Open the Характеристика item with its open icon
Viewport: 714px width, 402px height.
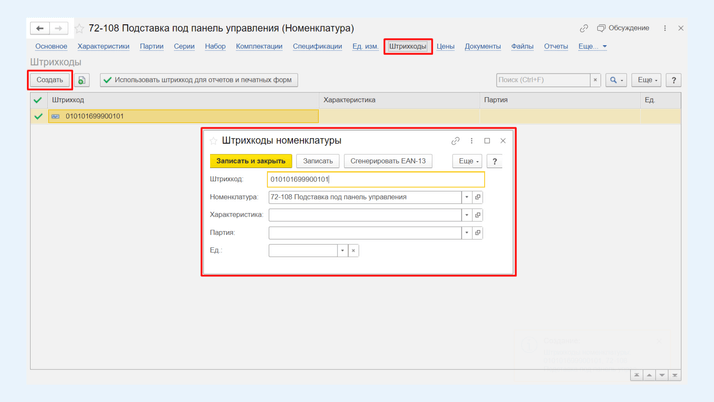tap(478, 215)
